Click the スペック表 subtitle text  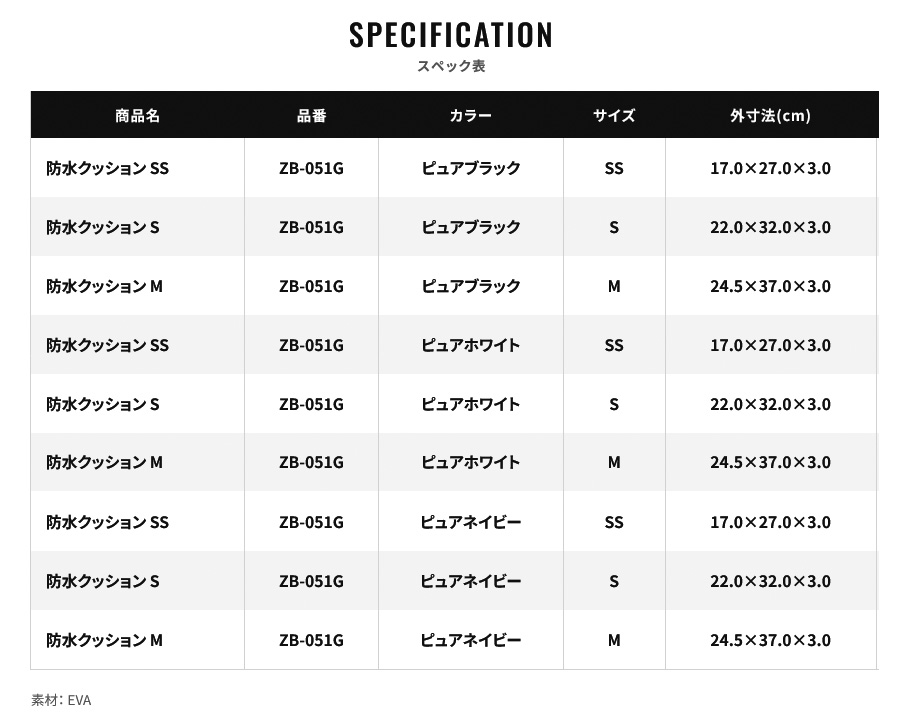click(451, 67)
